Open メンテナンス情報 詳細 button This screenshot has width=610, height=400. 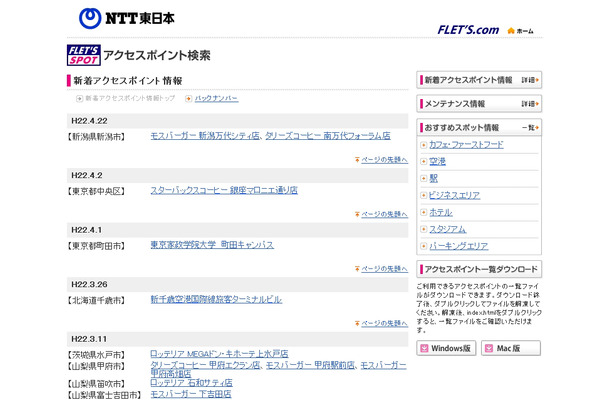pos(479,104)
